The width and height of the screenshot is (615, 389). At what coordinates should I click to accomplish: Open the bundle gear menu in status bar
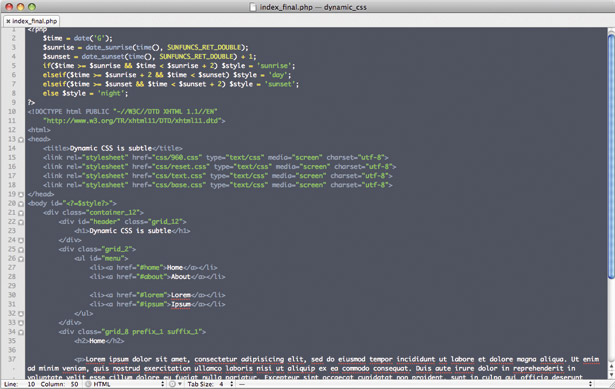pyautogui.click(x=175, y=384)
